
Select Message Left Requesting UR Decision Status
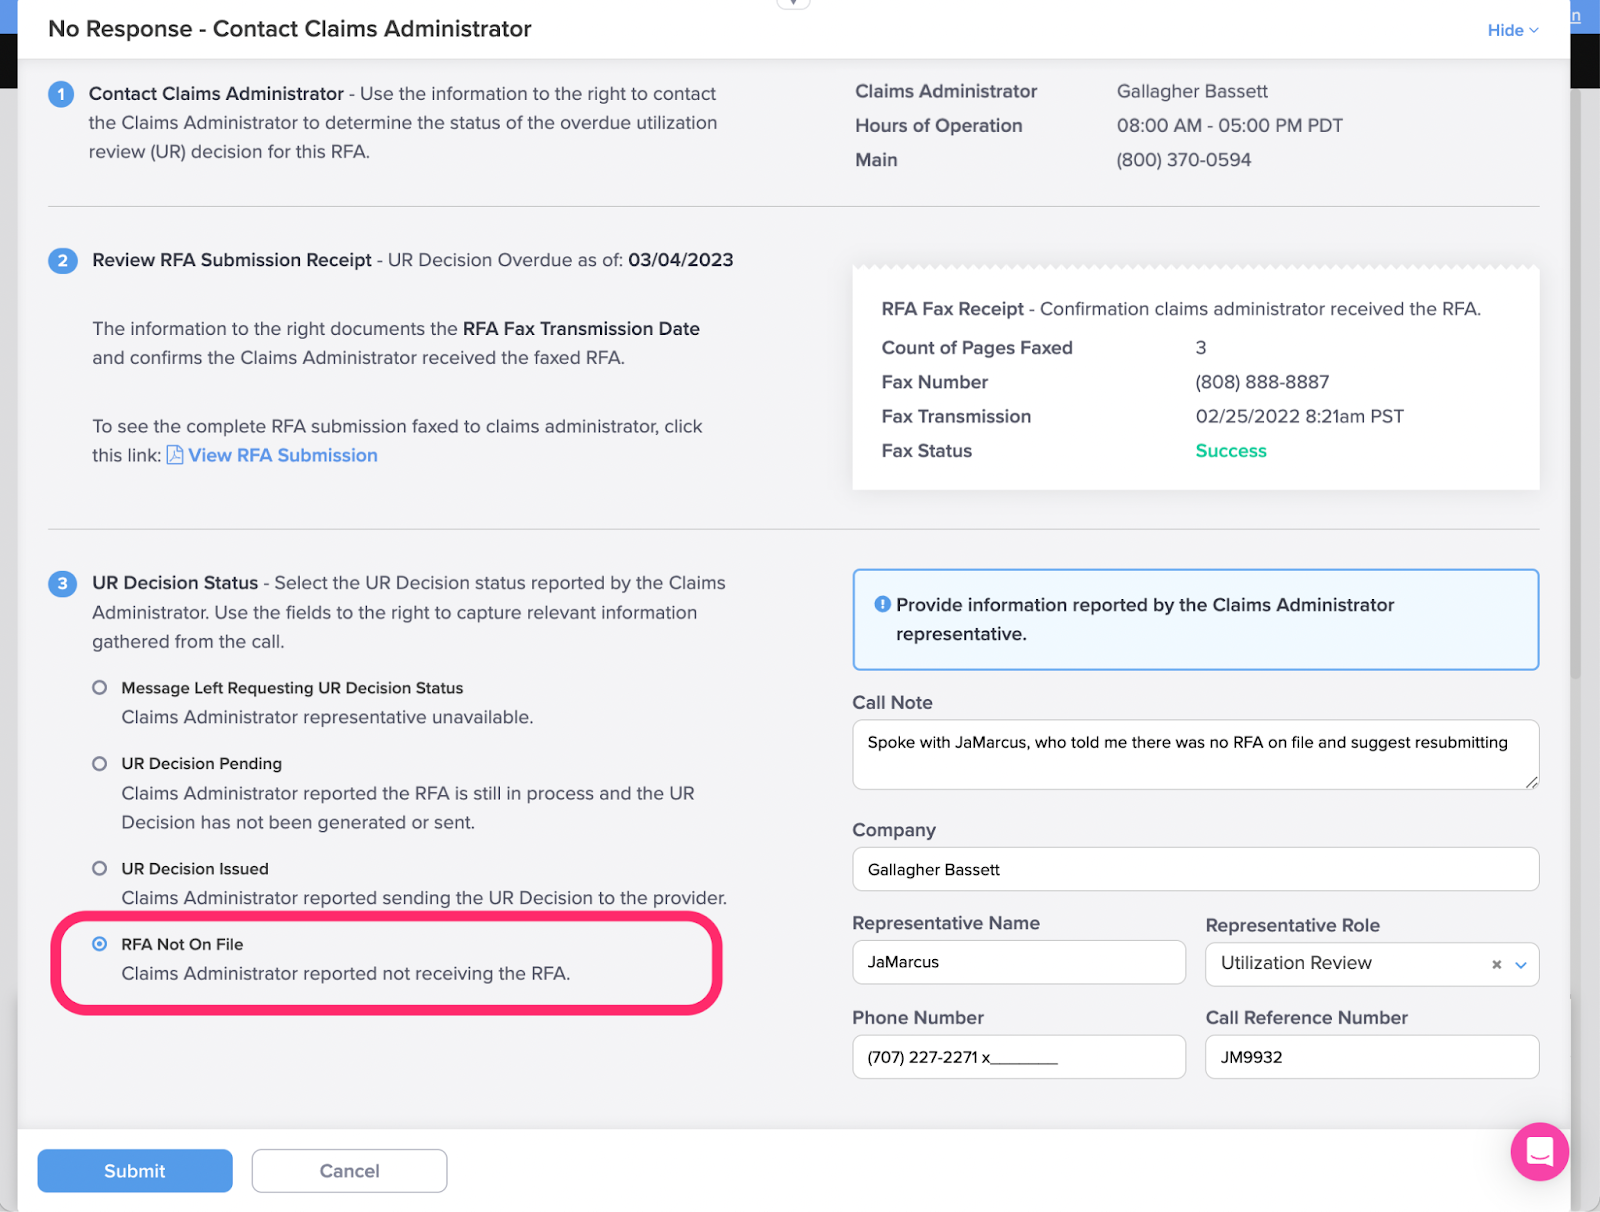99,688
